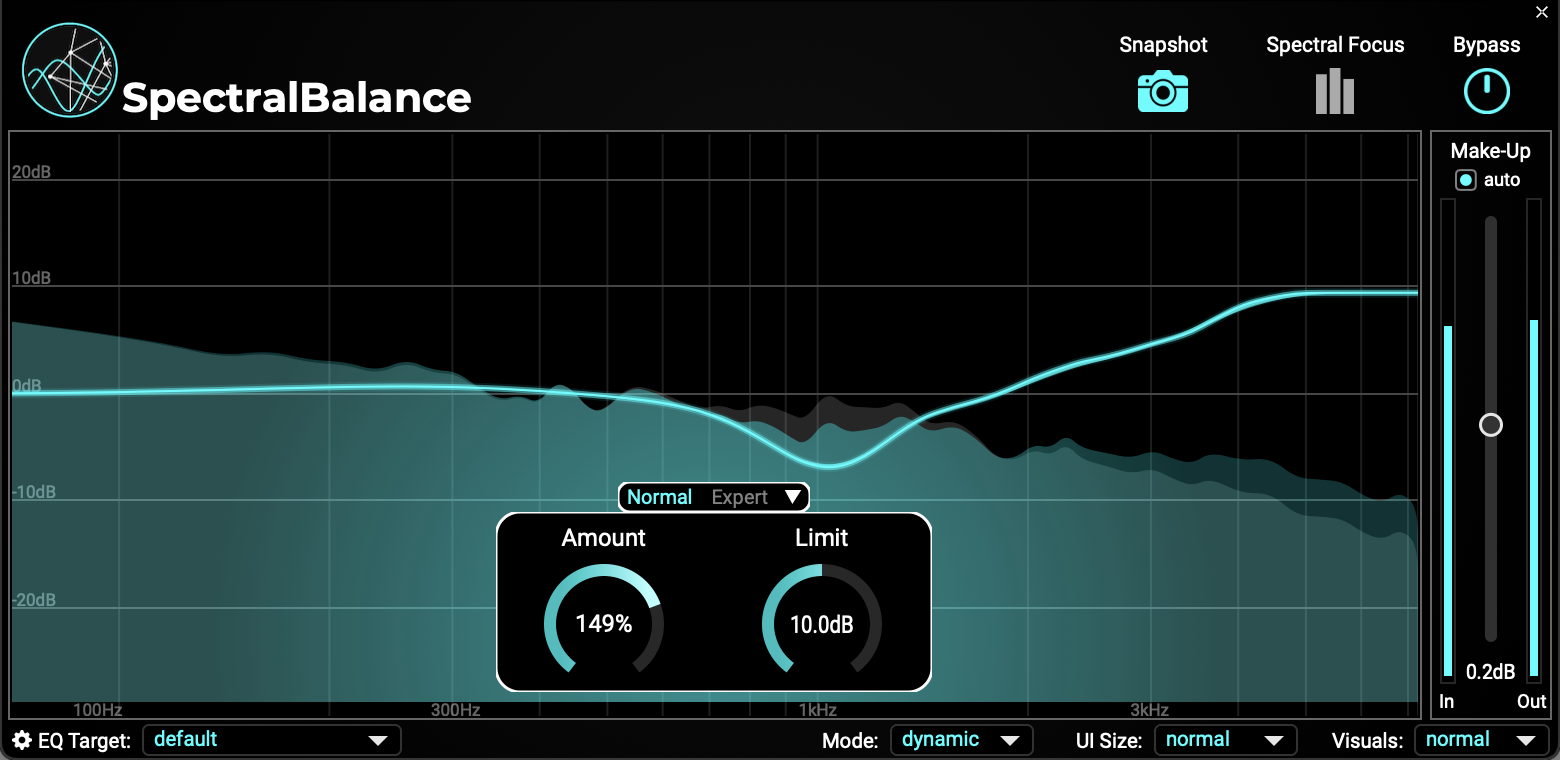Click the 3kHz frequency label
The image size is (1560, 760).
[1150, 710]
